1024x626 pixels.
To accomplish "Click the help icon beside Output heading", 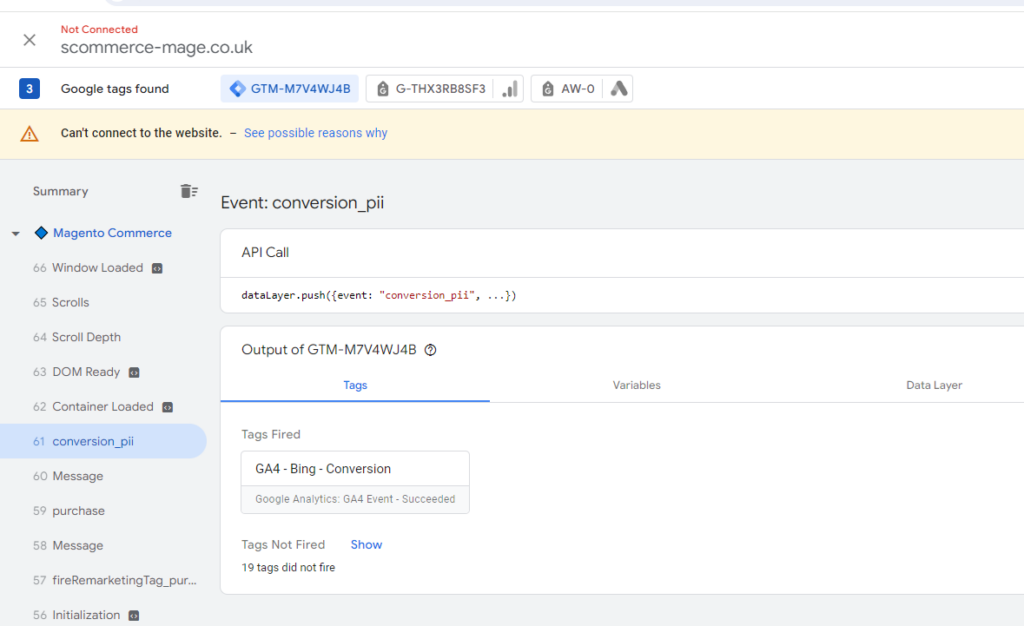I will tap(431, 350).
